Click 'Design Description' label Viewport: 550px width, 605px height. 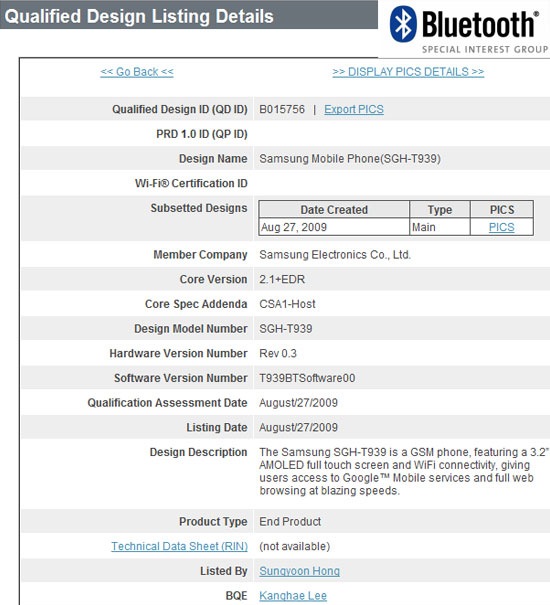click(198, 452)
